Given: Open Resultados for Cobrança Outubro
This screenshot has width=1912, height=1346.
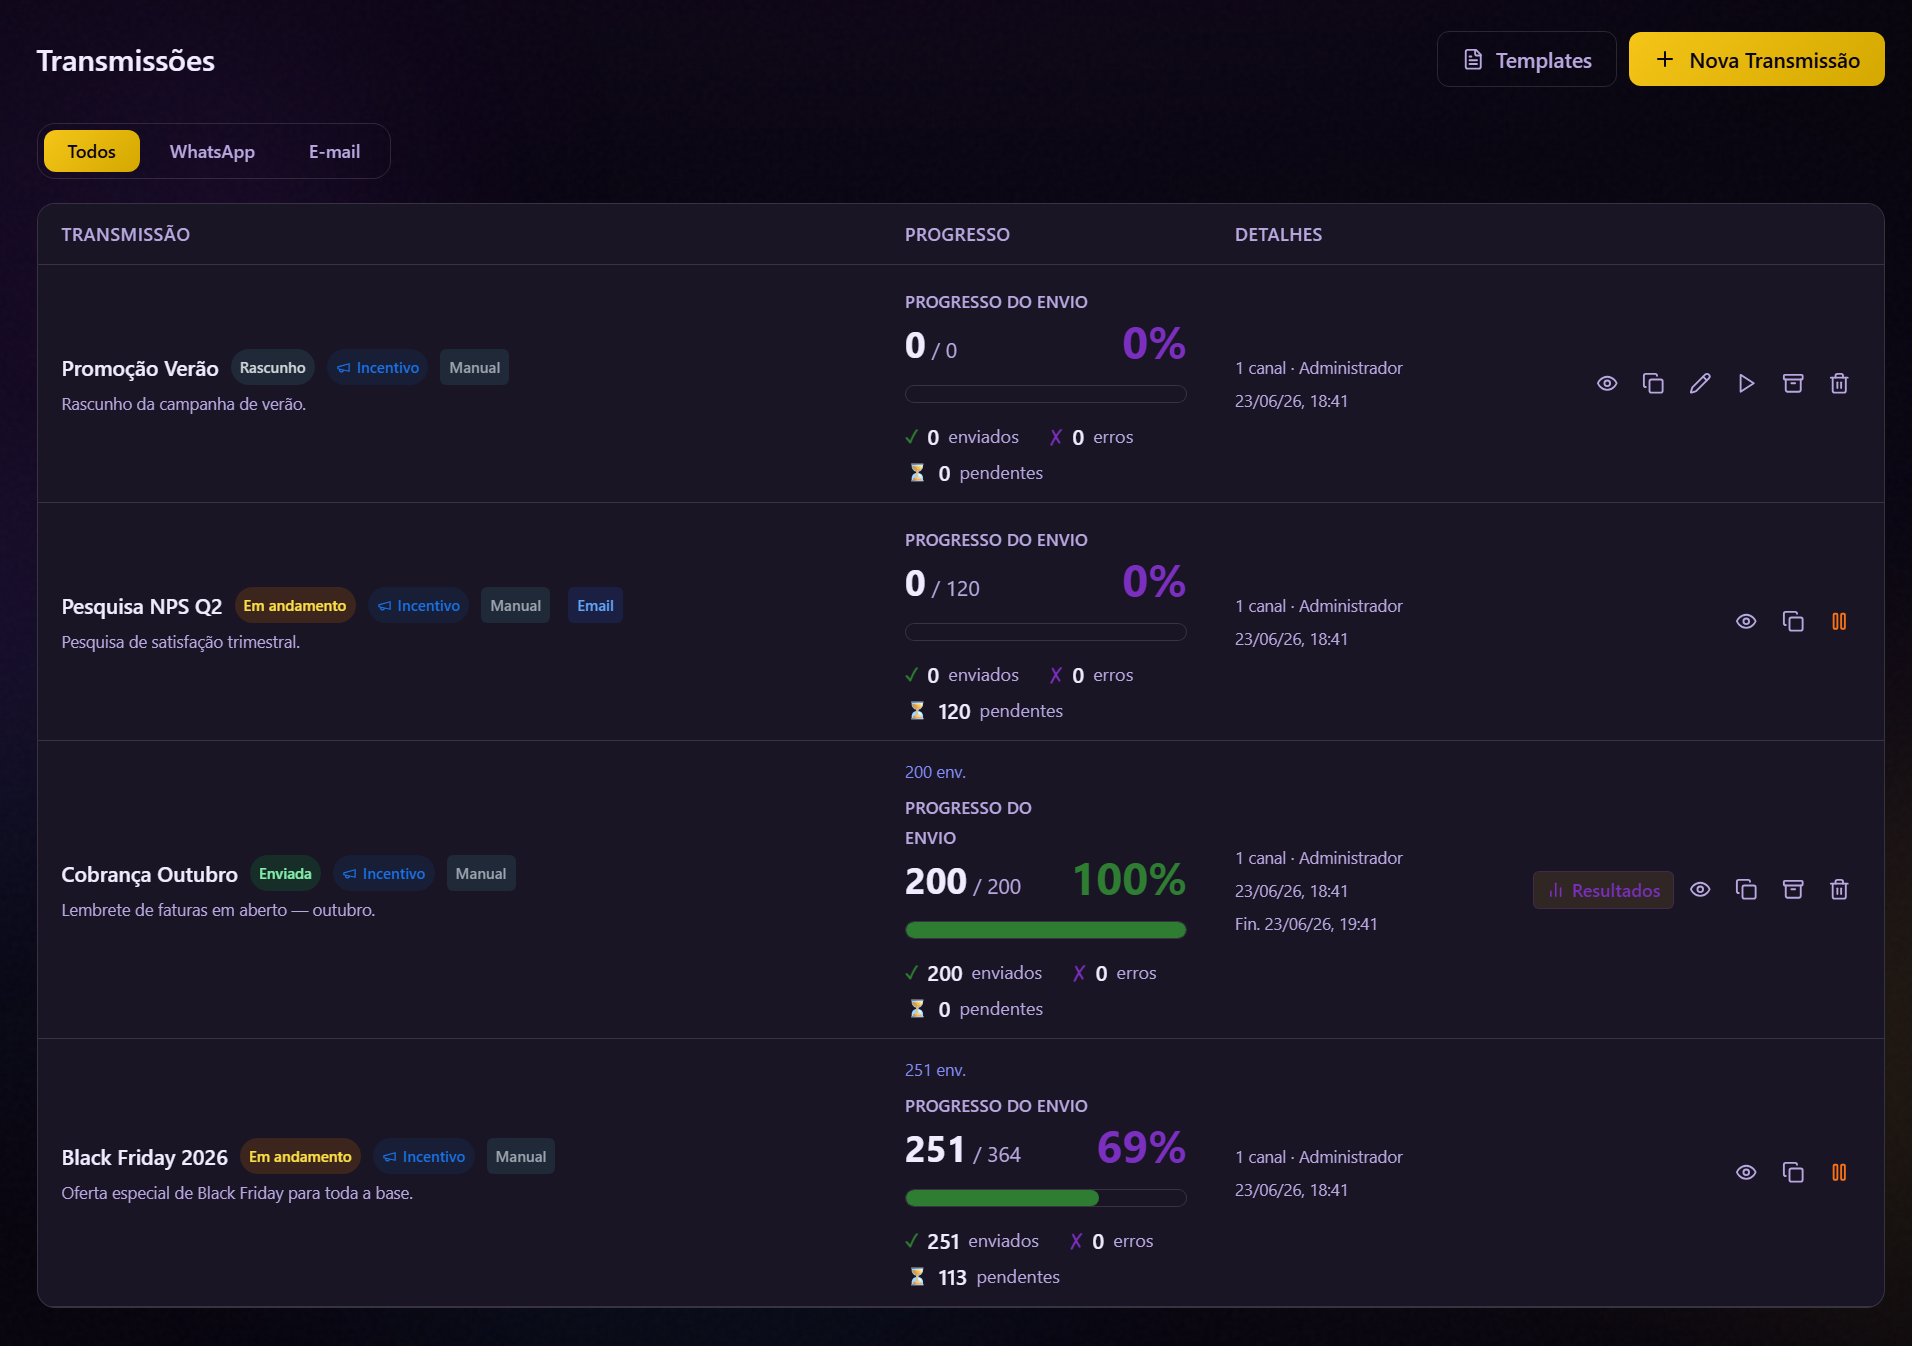Looking at the screenshot, I should (1603, 890).
